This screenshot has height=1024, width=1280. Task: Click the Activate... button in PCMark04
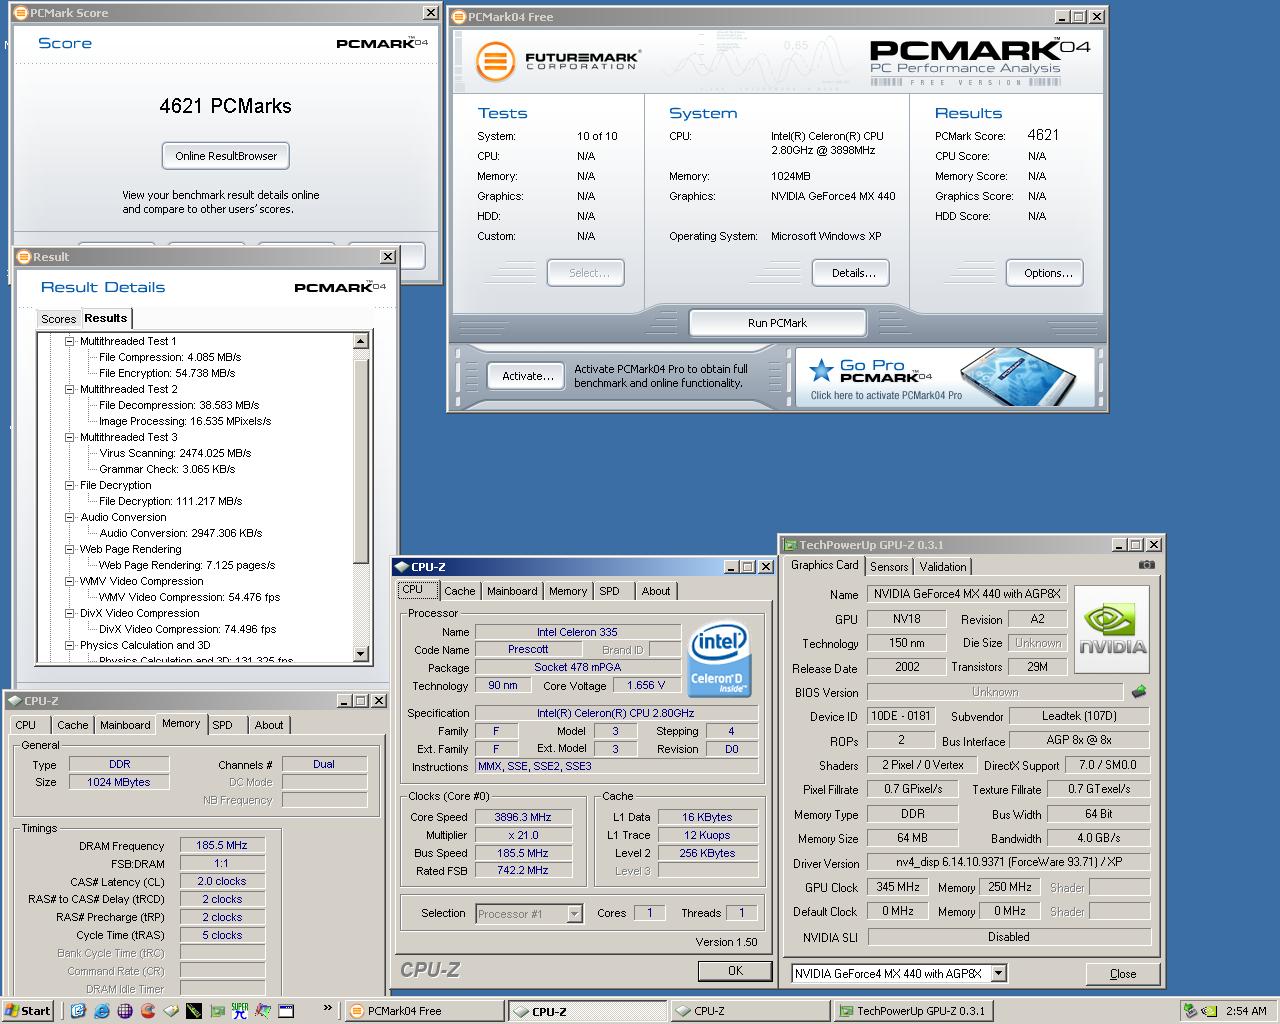click(x=528, y=376)
